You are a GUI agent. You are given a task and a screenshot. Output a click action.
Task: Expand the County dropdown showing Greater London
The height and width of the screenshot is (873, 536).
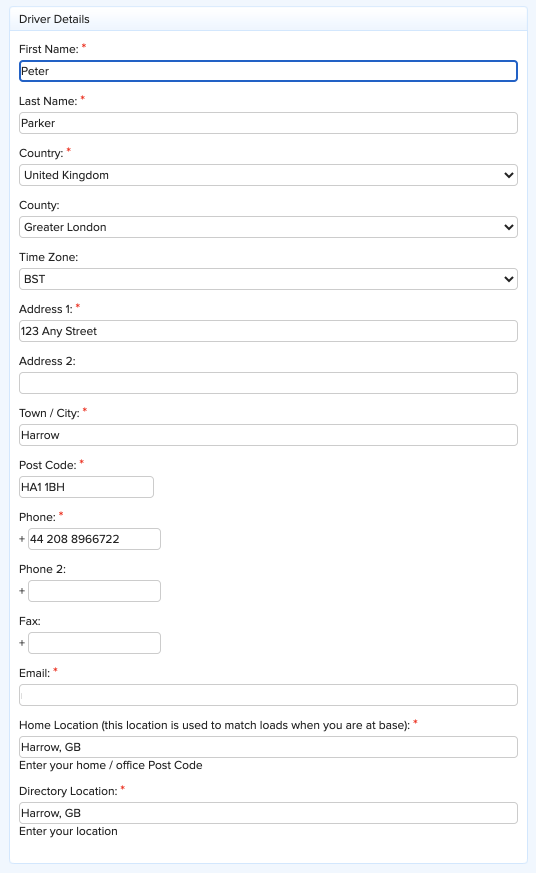(x=268, y=227)
